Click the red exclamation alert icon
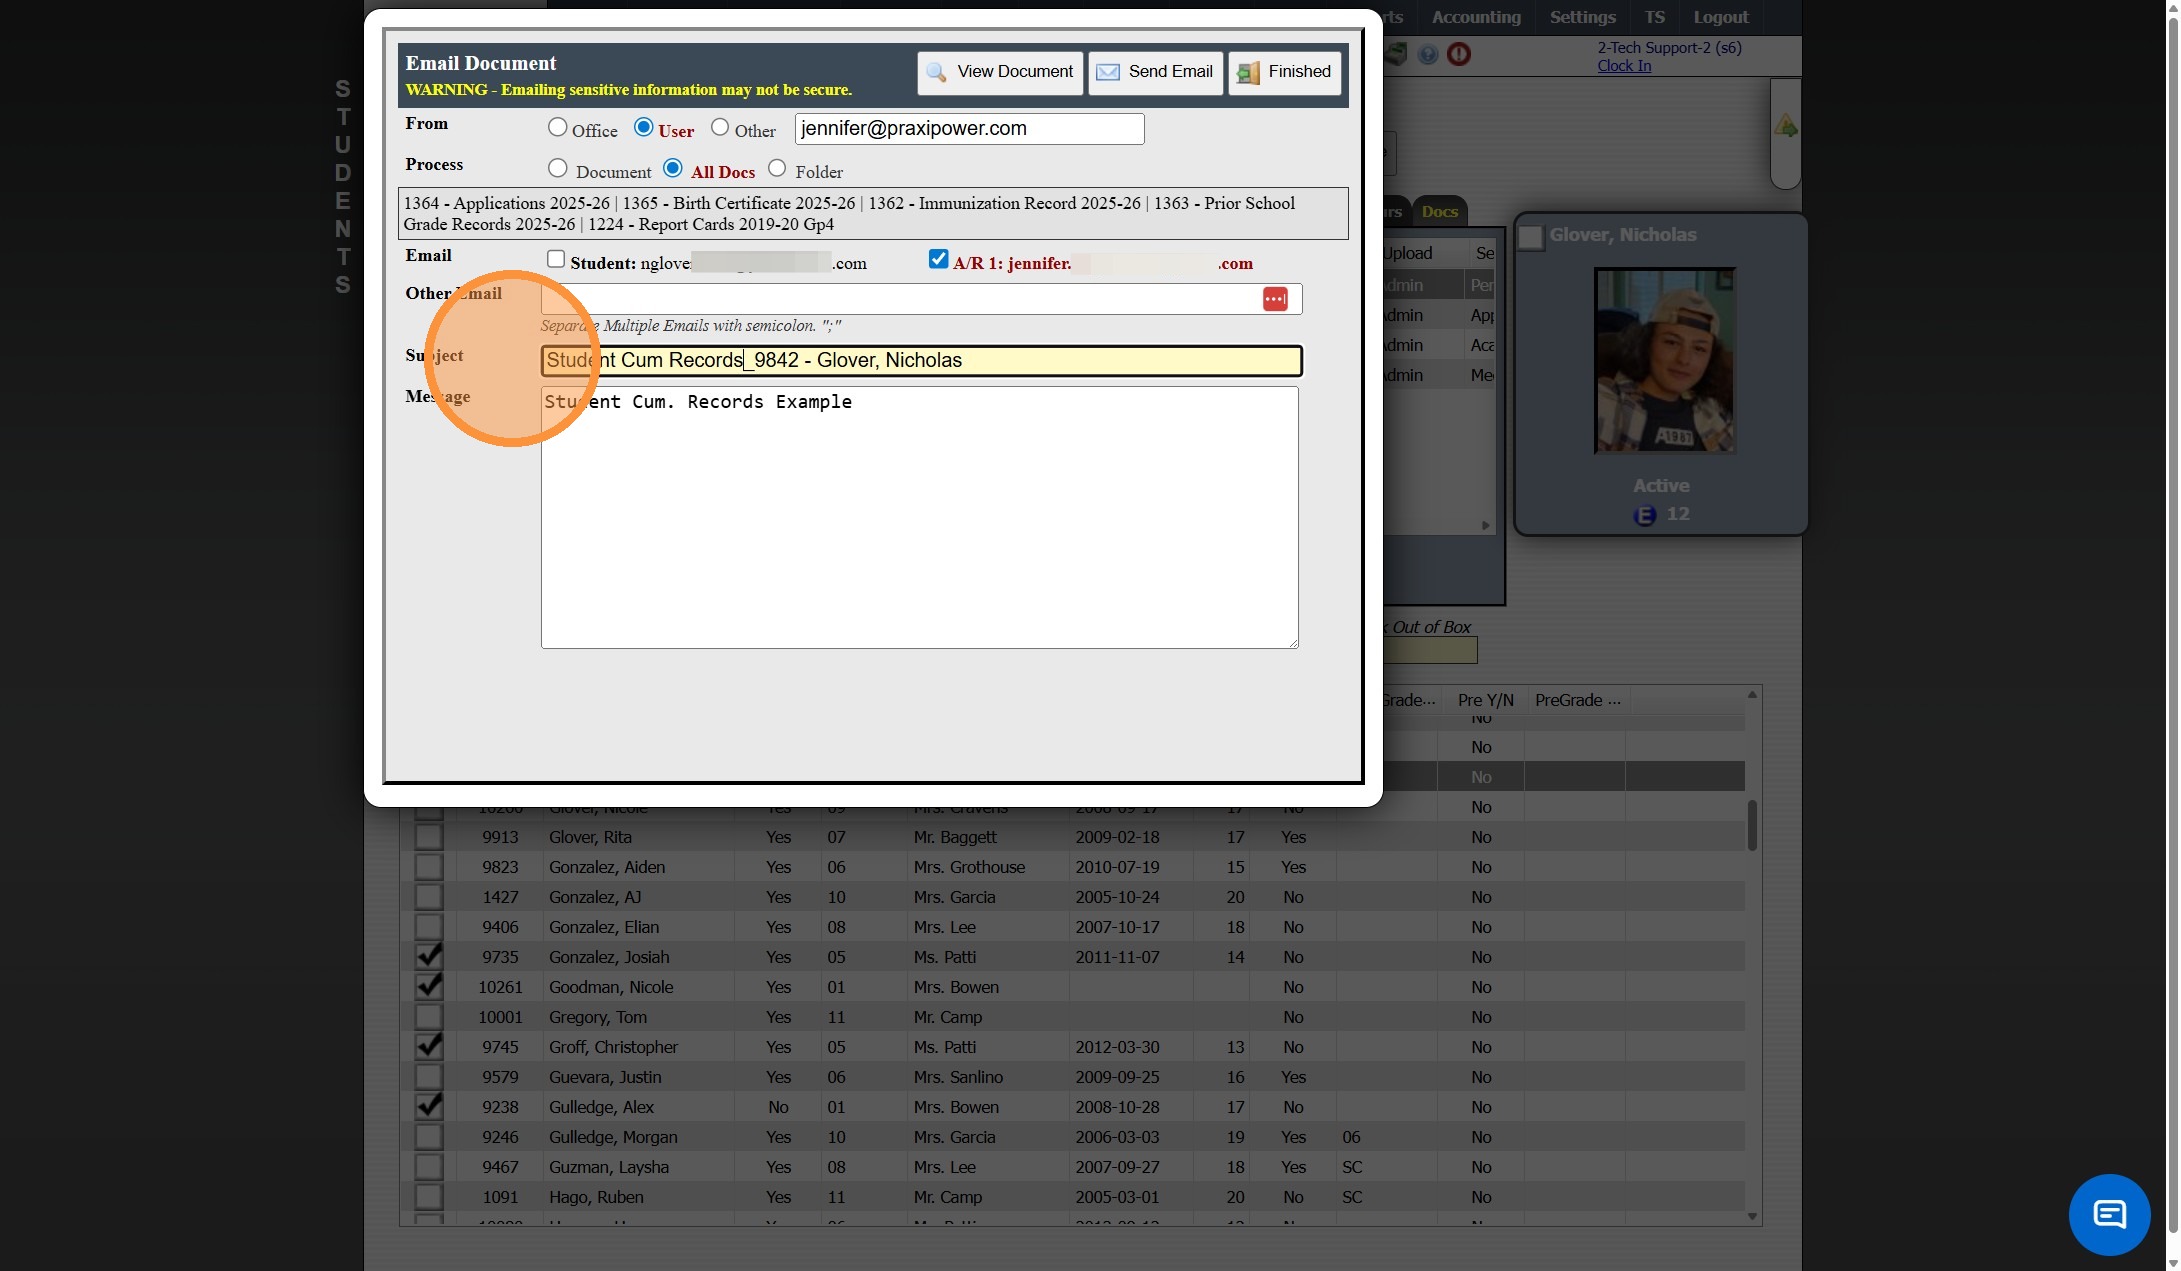Viewport: 2181px width, 1271px height. pos(1459,54)
